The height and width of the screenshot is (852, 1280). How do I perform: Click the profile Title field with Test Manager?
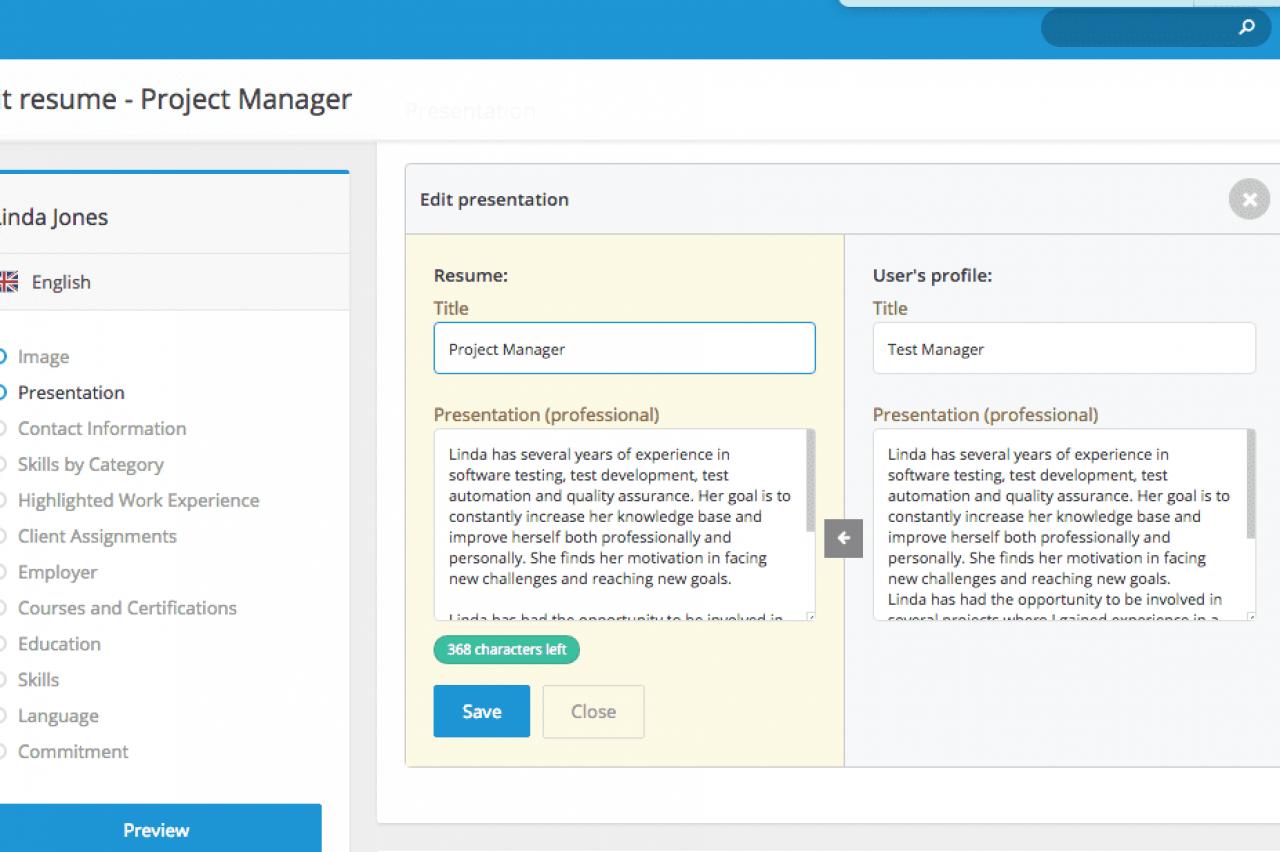click(x=1063, y=349)
